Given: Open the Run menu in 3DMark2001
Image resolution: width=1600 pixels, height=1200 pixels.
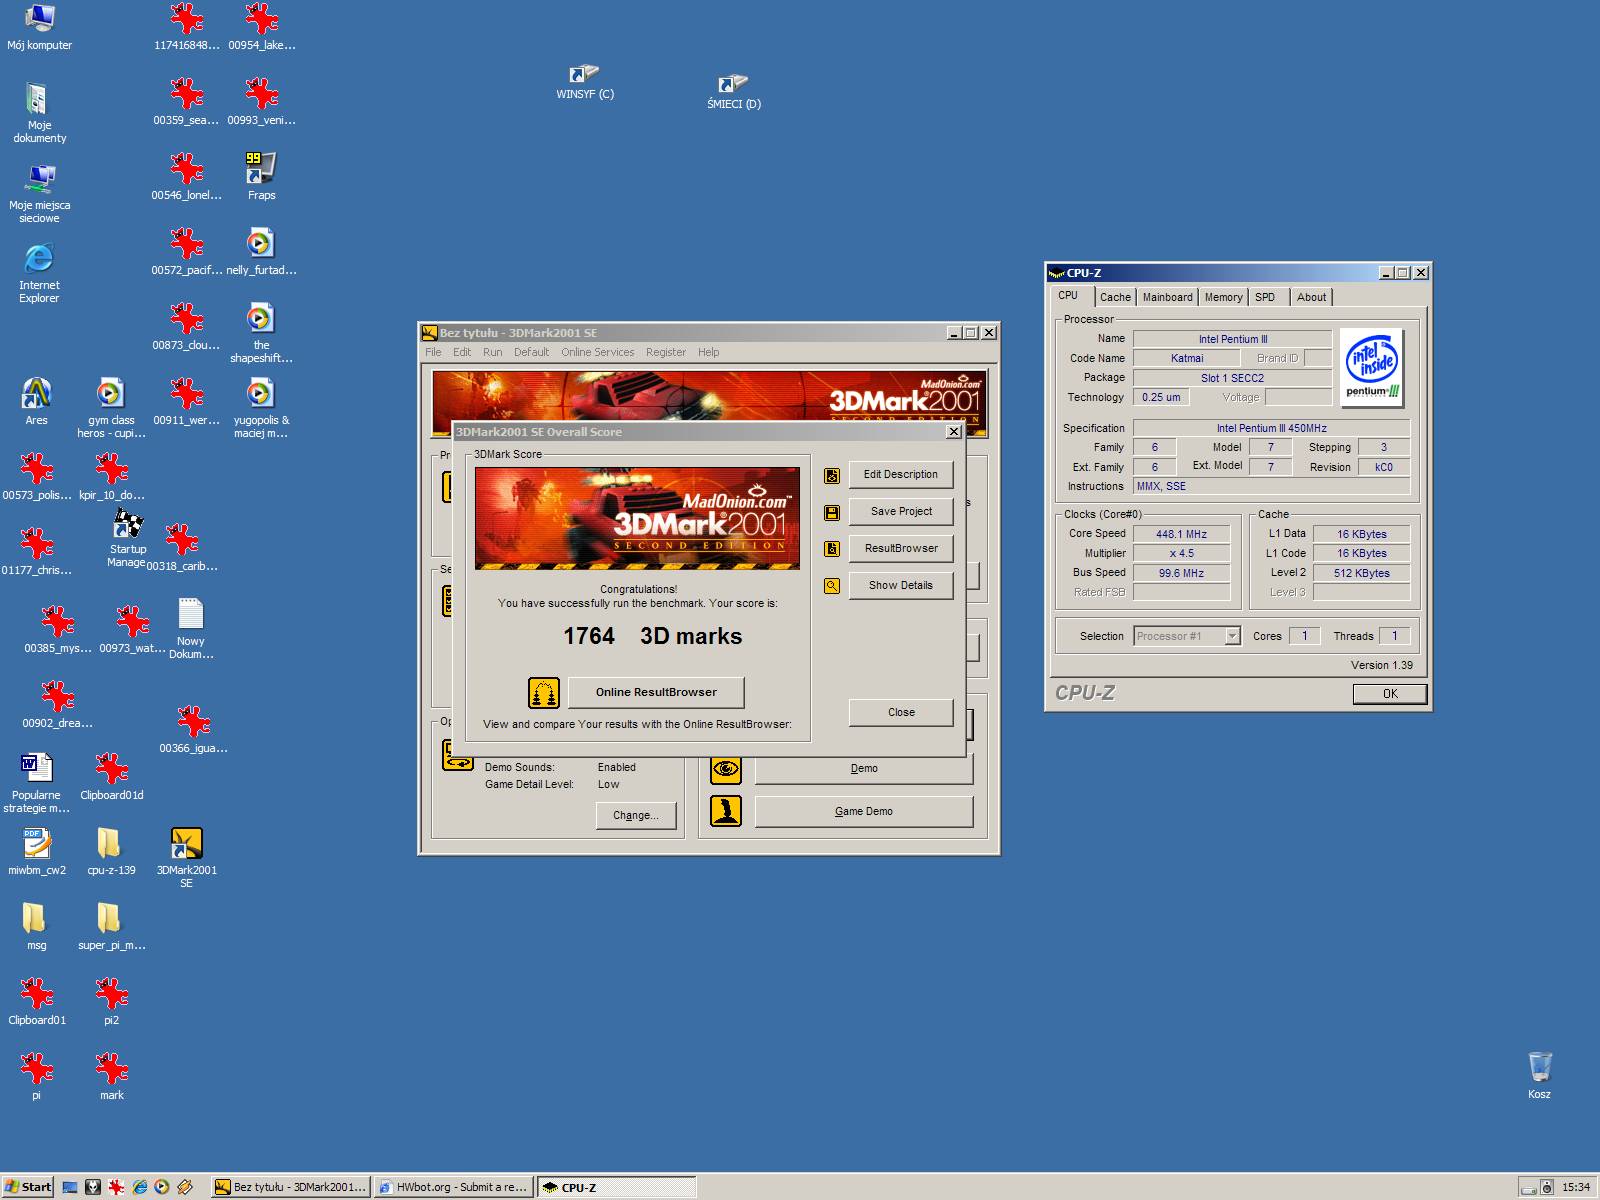Looking at the screenshot, I should pos(492,352).
